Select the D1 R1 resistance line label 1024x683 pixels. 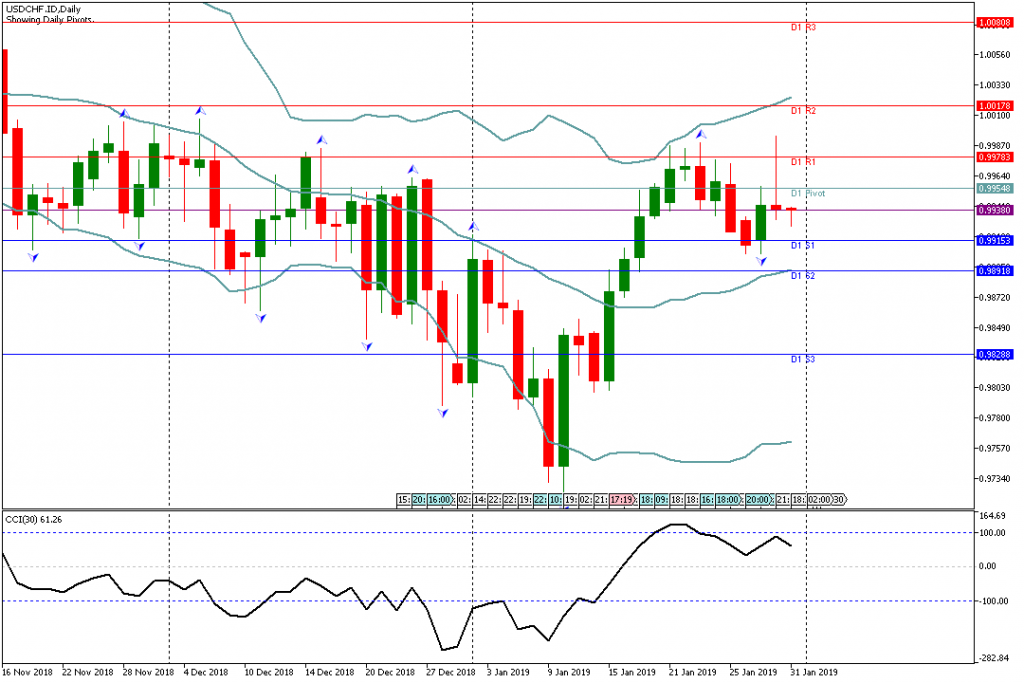pos(804,162)
